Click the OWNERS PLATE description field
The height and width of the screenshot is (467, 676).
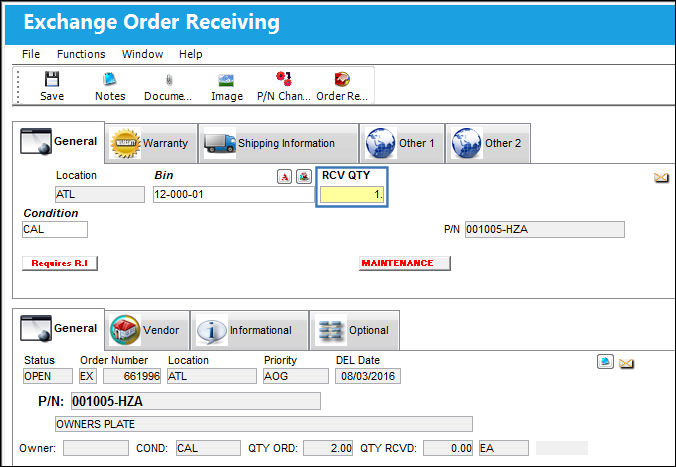[264, 424]
